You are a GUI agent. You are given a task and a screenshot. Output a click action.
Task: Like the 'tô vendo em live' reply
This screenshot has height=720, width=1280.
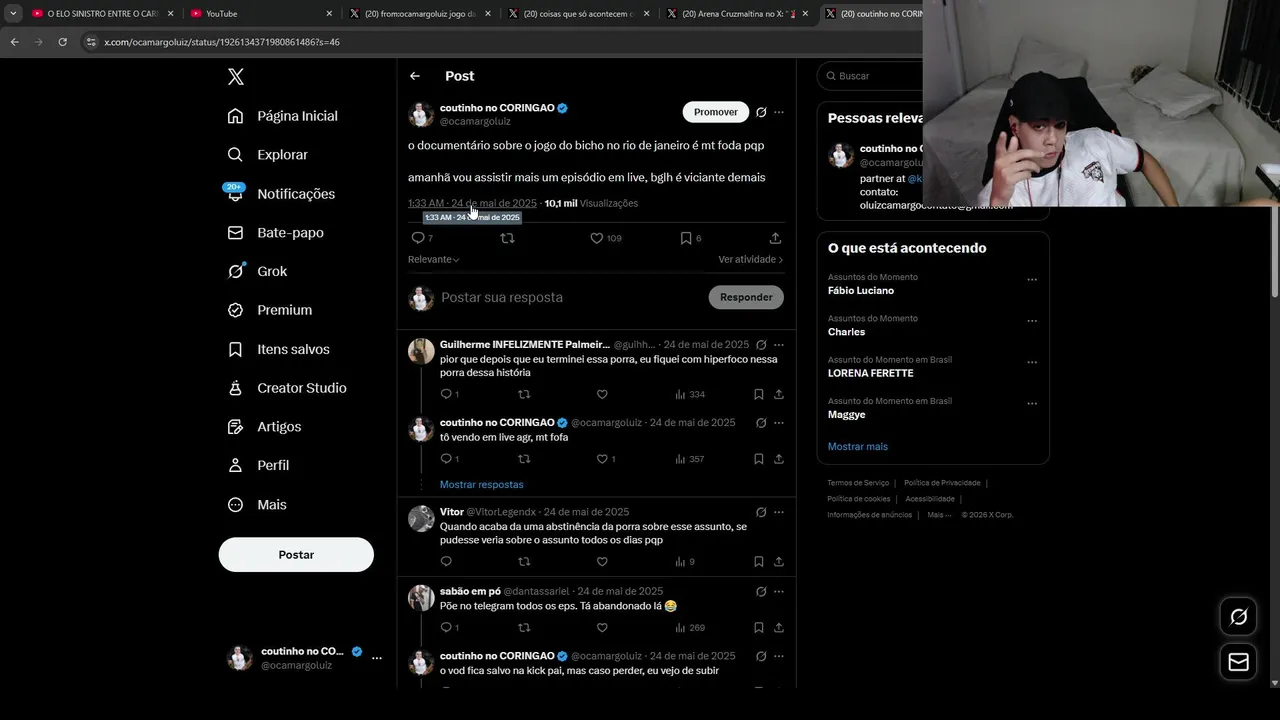tap(602, 459)
